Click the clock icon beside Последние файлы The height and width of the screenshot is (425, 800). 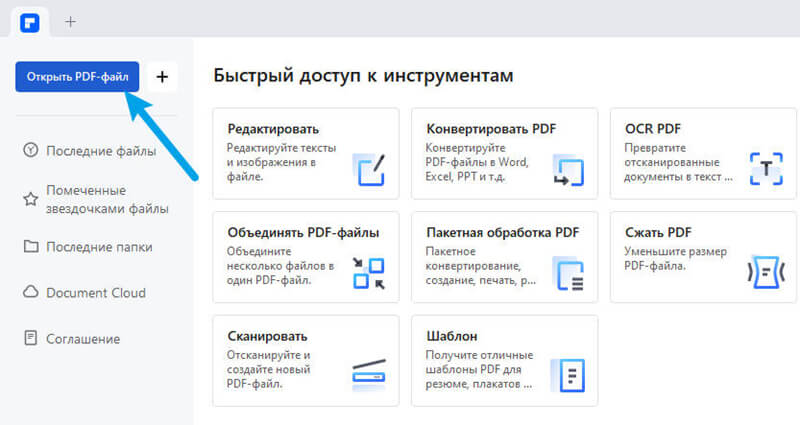pos(30,151)
